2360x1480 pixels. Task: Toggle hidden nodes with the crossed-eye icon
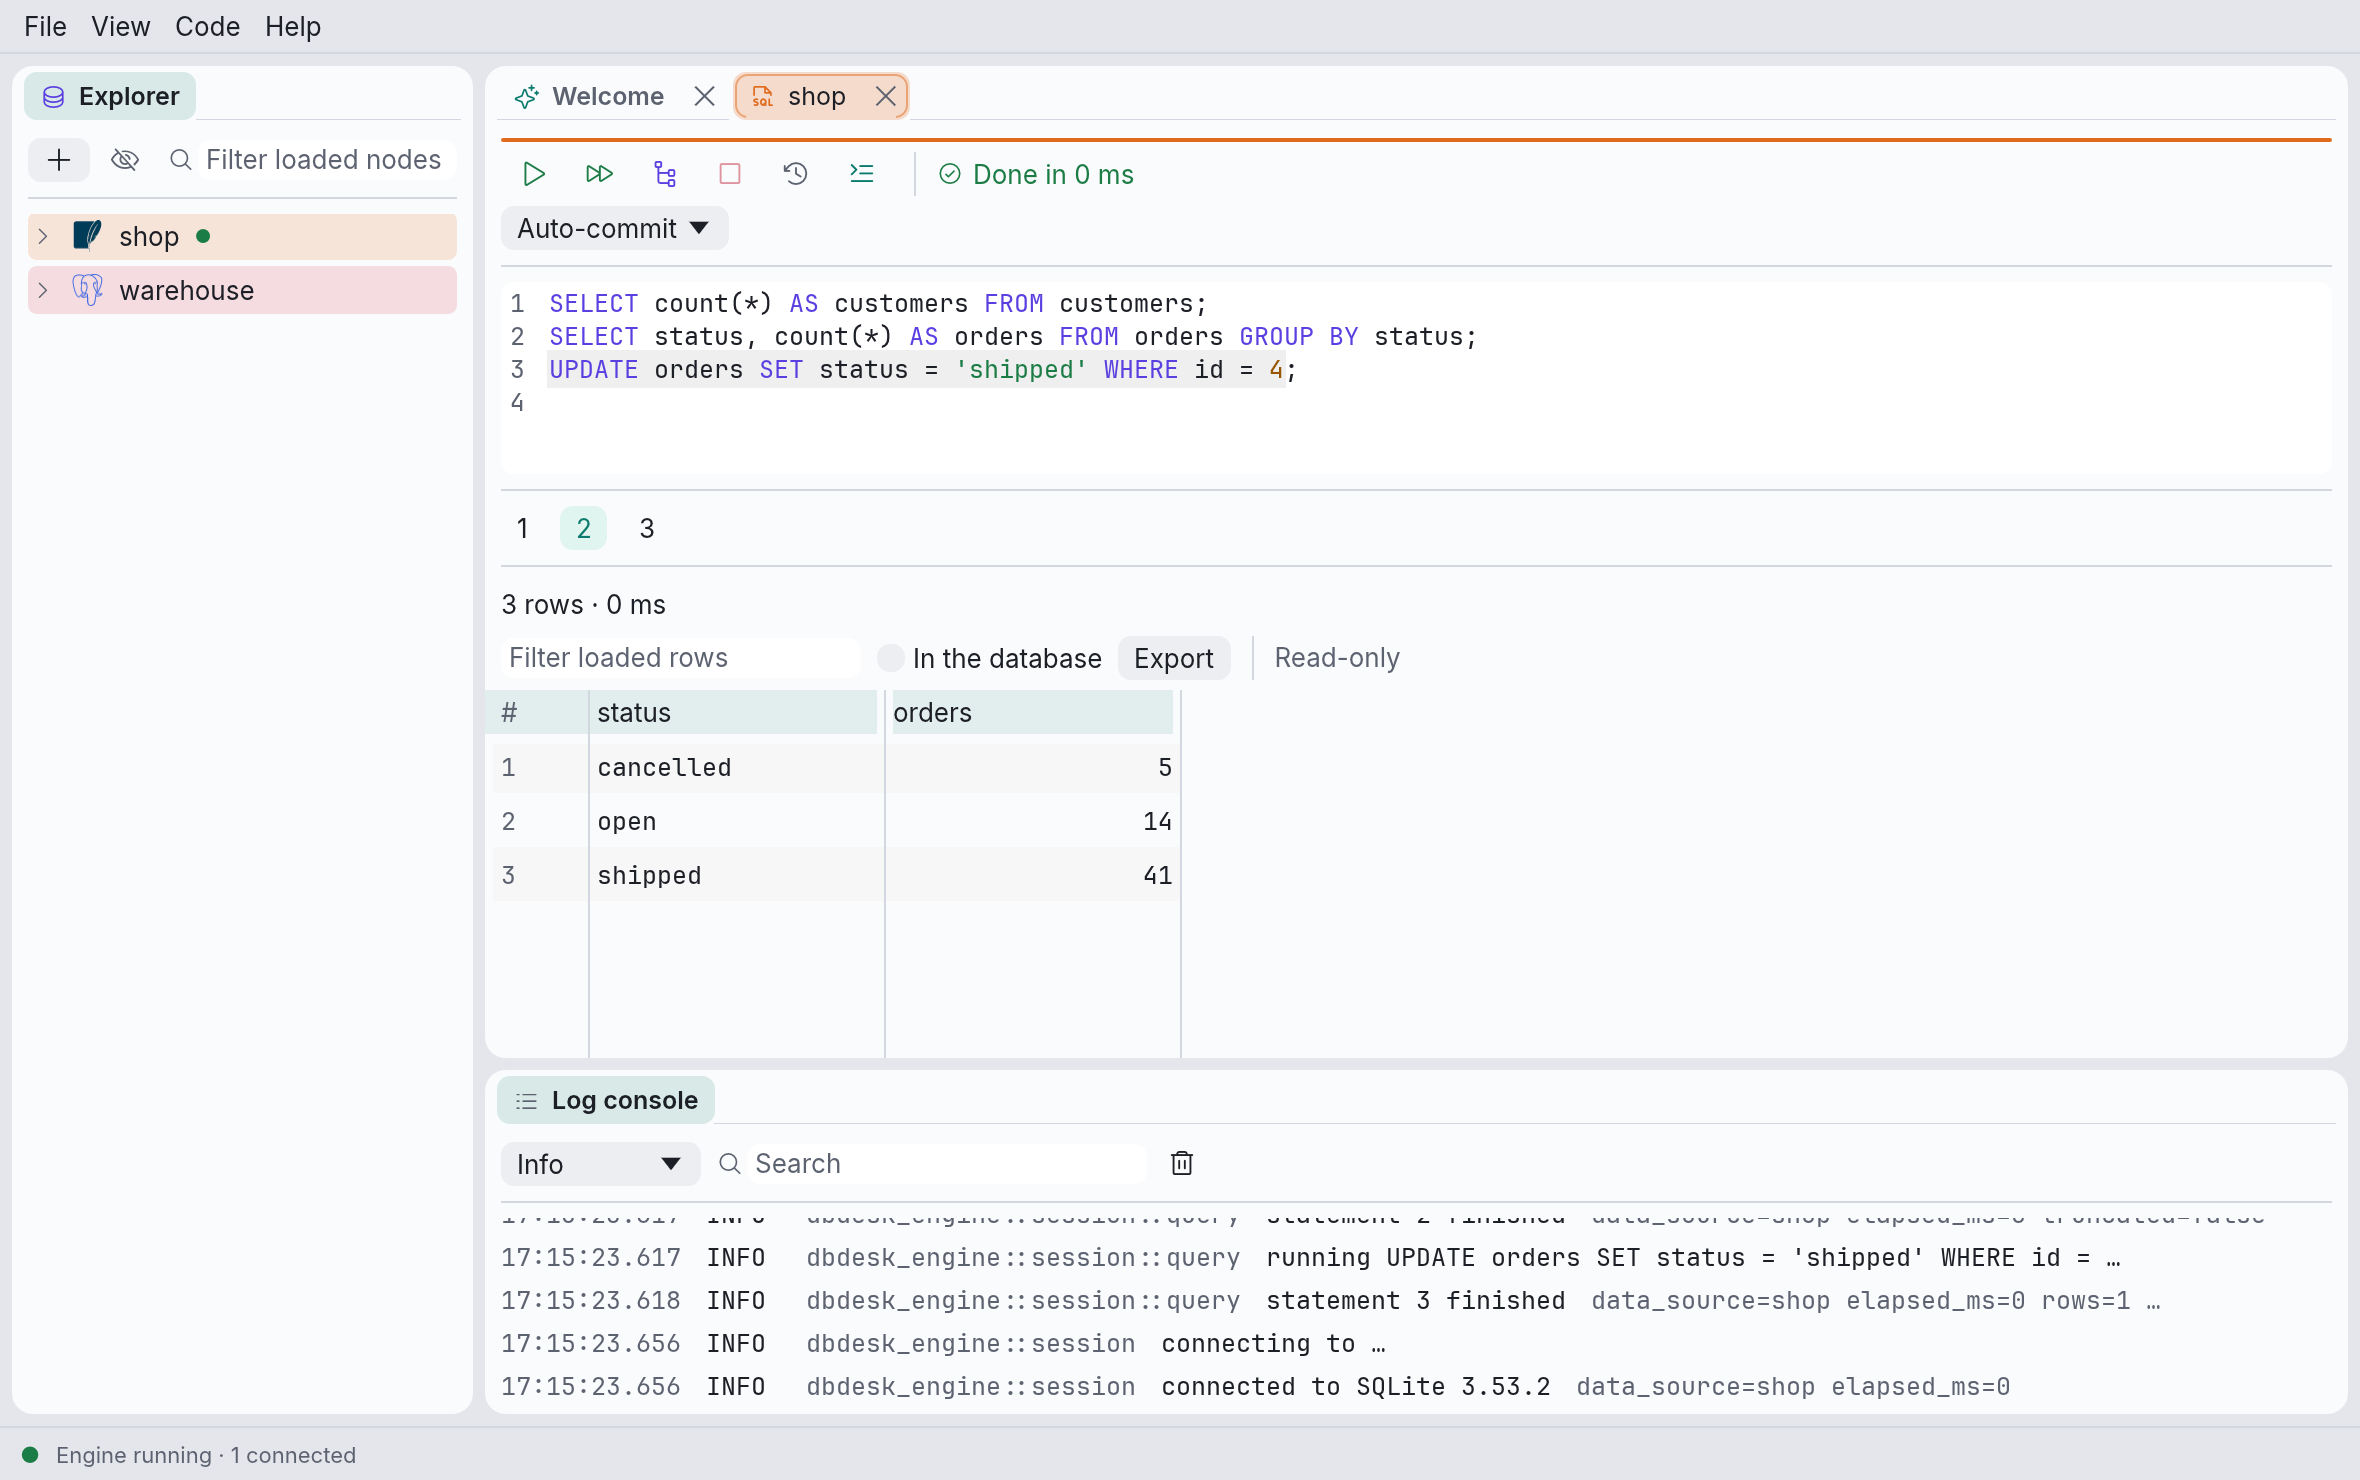pyautogui.click(x=125, y=160)
